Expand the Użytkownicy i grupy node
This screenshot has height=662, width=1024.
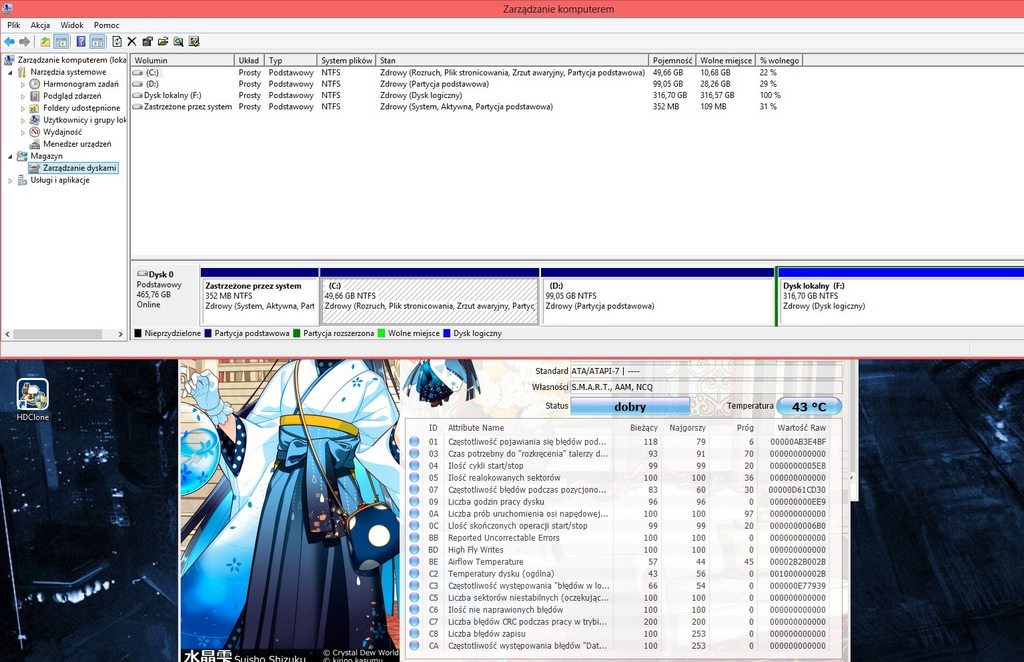pos(23,120)
